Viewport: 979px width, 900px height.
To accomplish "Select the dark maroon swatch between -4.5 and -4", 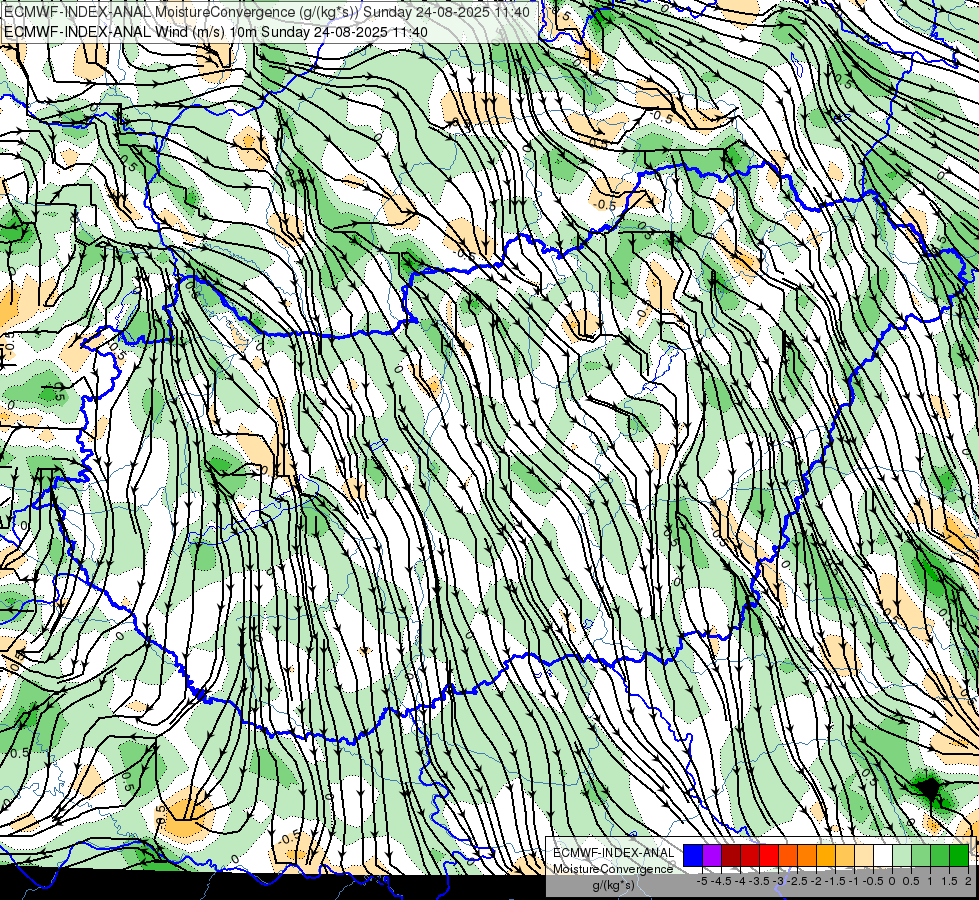I will point(731,855).
